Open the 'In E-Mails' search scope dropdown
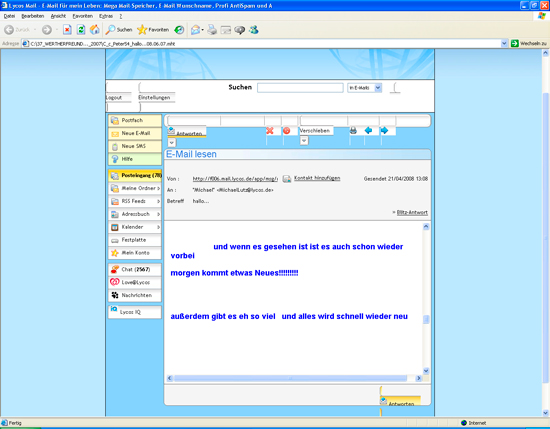 [x=364, y=88]
